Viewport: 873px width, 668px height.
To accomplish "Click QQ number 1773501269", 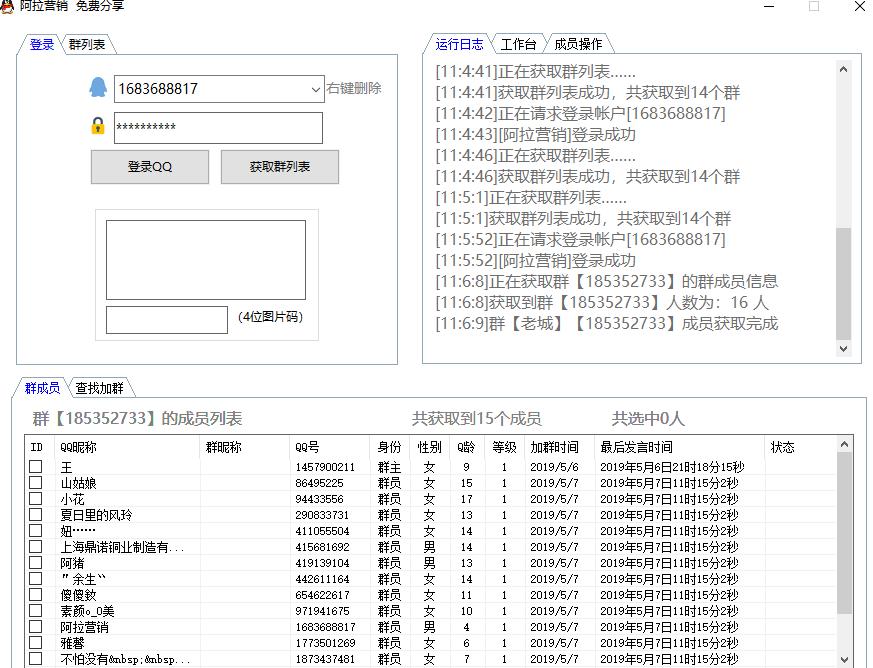I will click(325, 643).
